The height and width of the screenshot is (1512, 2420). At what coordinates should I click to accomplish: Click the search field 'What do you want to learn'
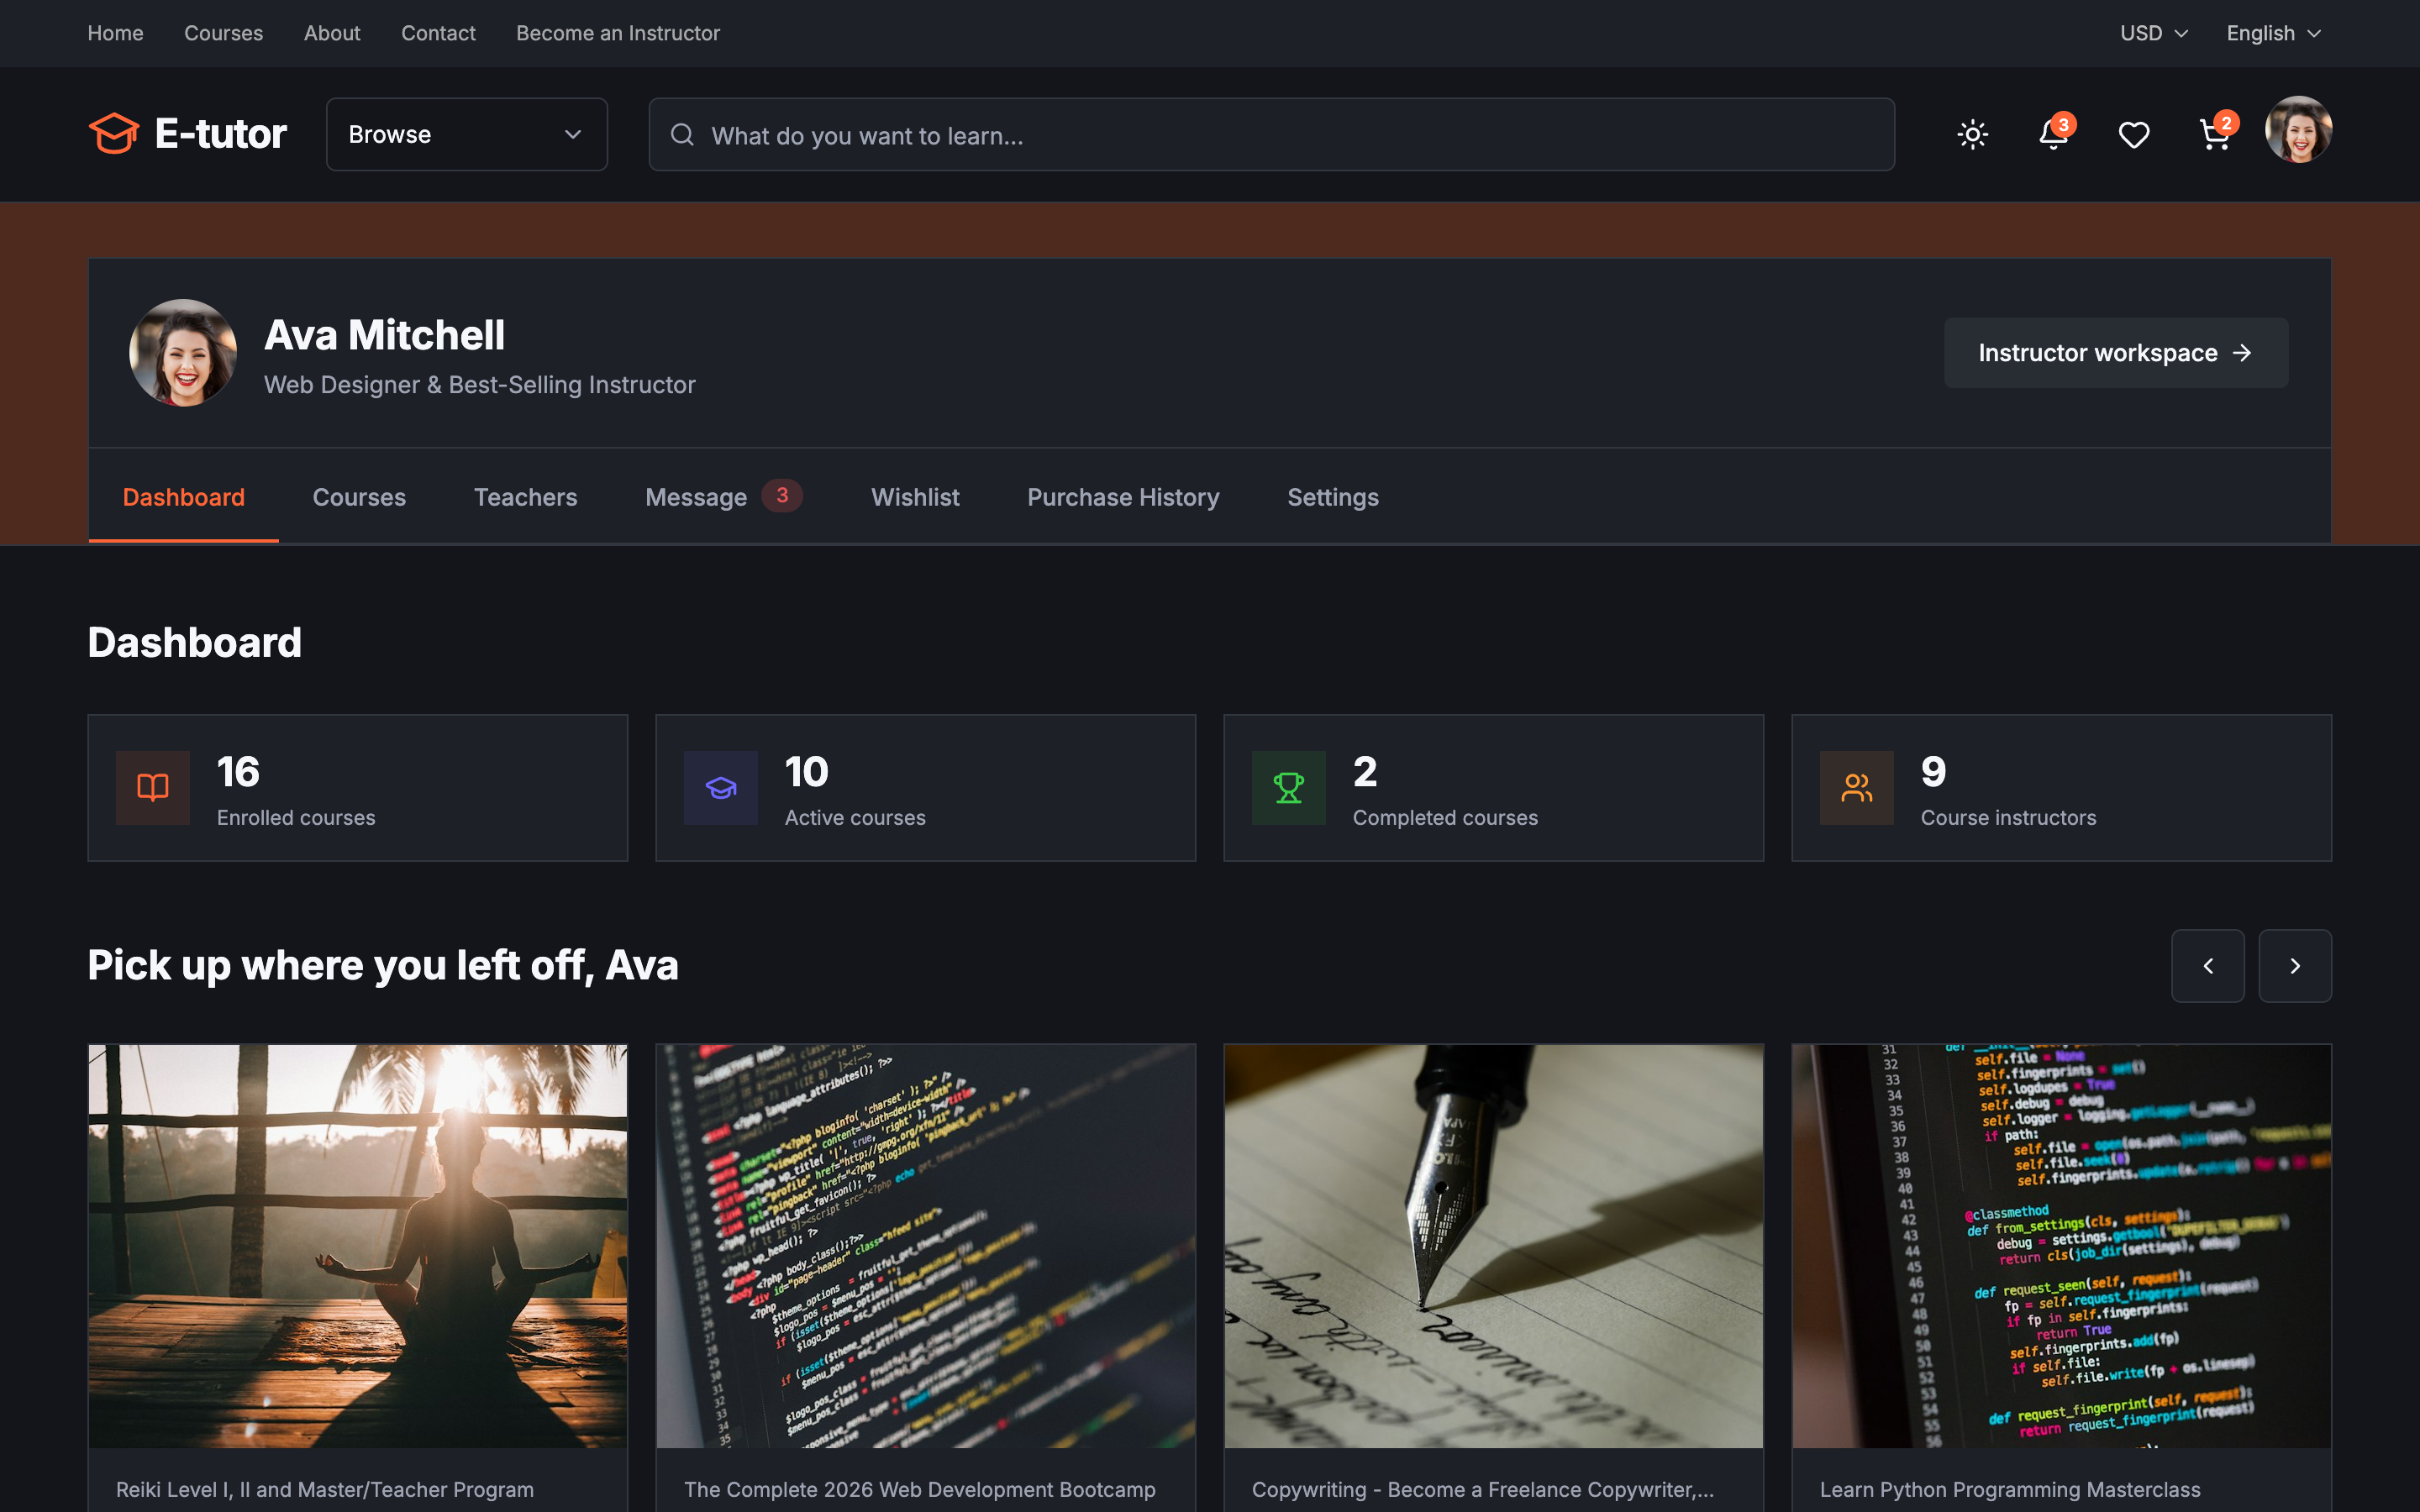(x=1271, y=134)
